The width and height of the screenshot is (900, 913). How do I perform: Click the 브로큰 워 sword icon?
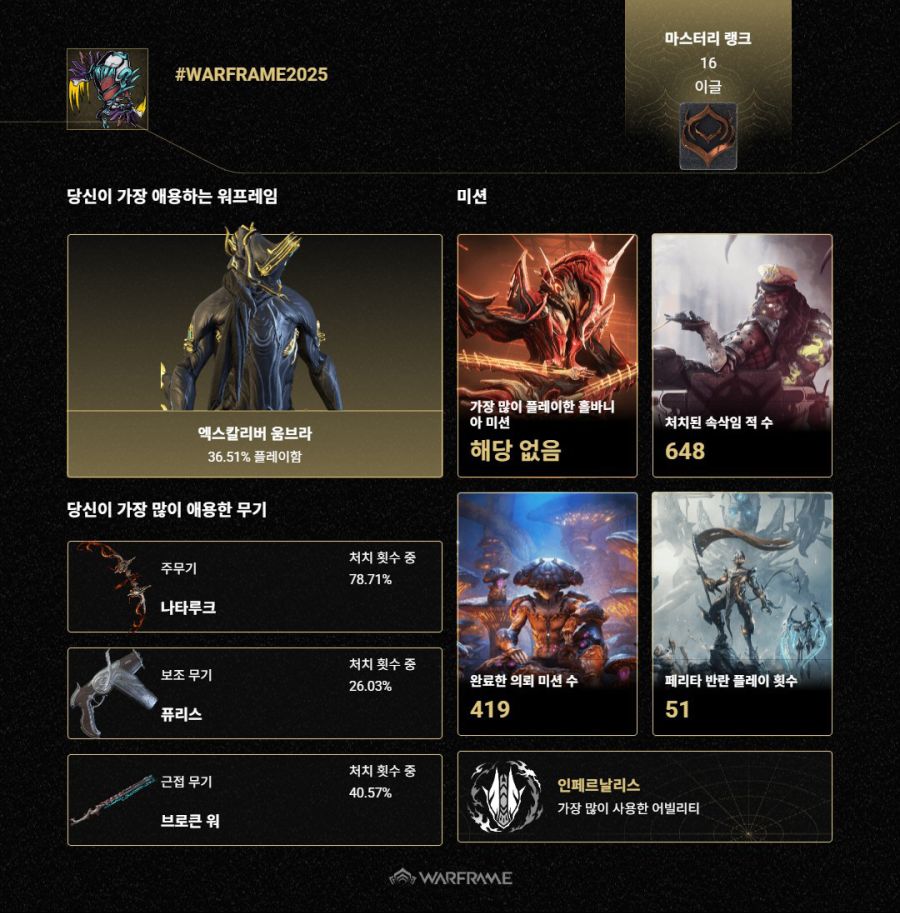[x=112, y=801]
